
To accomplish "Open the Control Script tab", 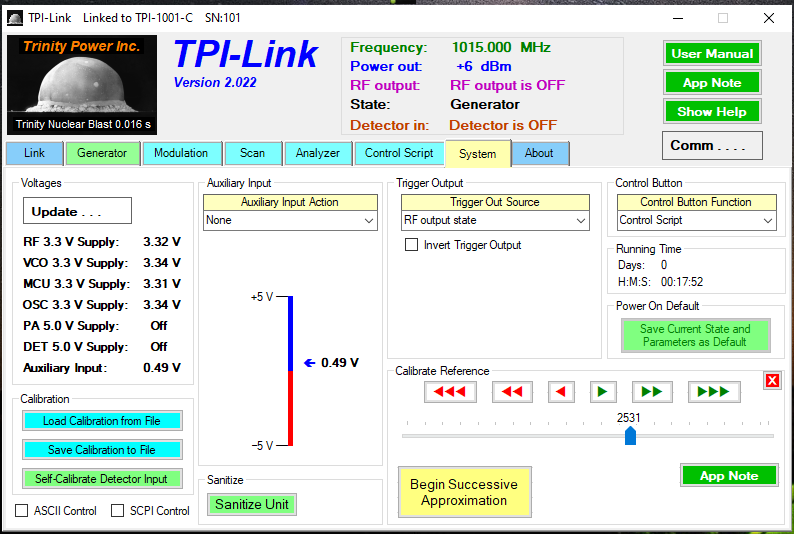I will [x=399, y=153].
